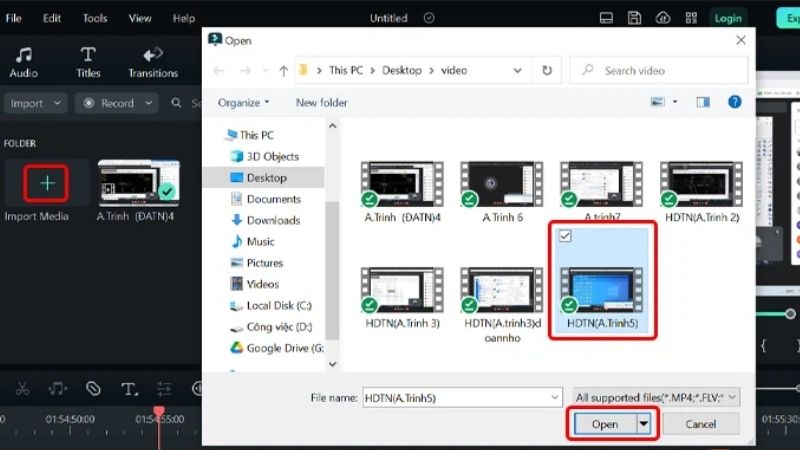The image size is (800, 450).
Task: Click the Import Media plus button
Action: [x=46, y=183]
